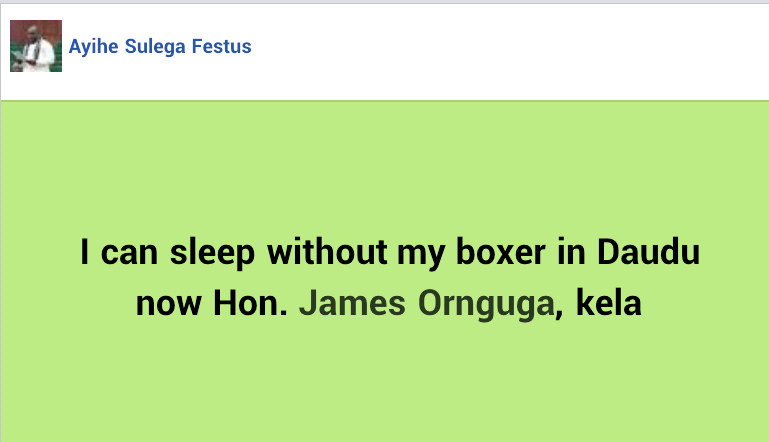Click "Festus" in the author name
Image resolution: width=769 pixels, height=442 pixels.
point(224,47)
